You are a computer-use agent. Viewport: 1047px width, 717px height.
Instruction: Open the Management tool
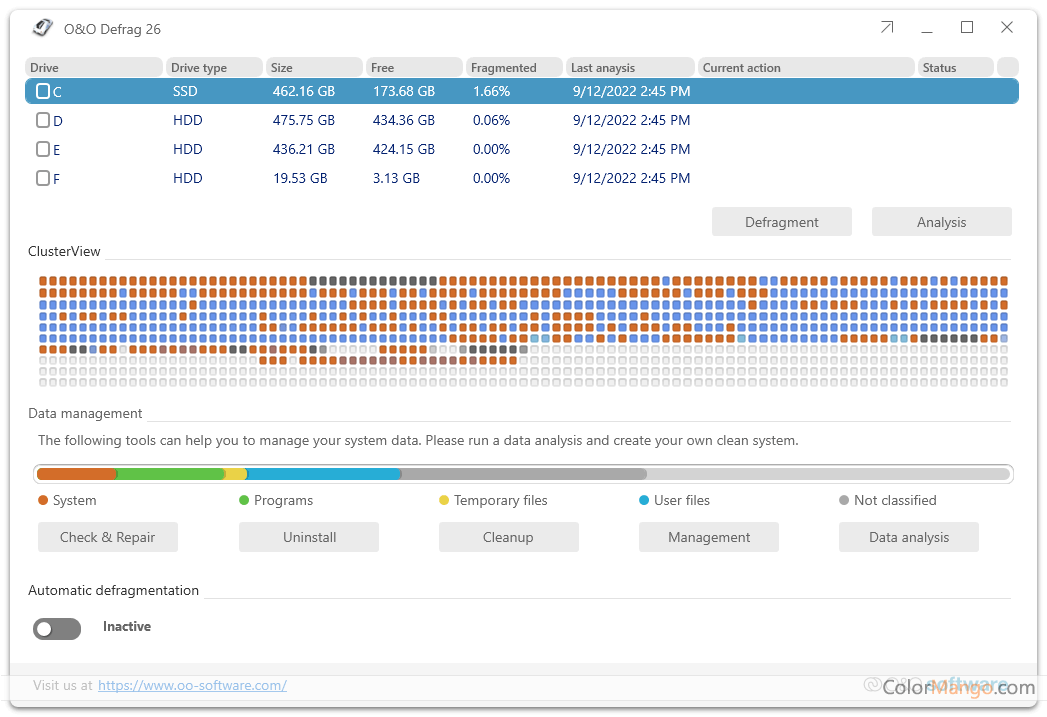[708, 537]
